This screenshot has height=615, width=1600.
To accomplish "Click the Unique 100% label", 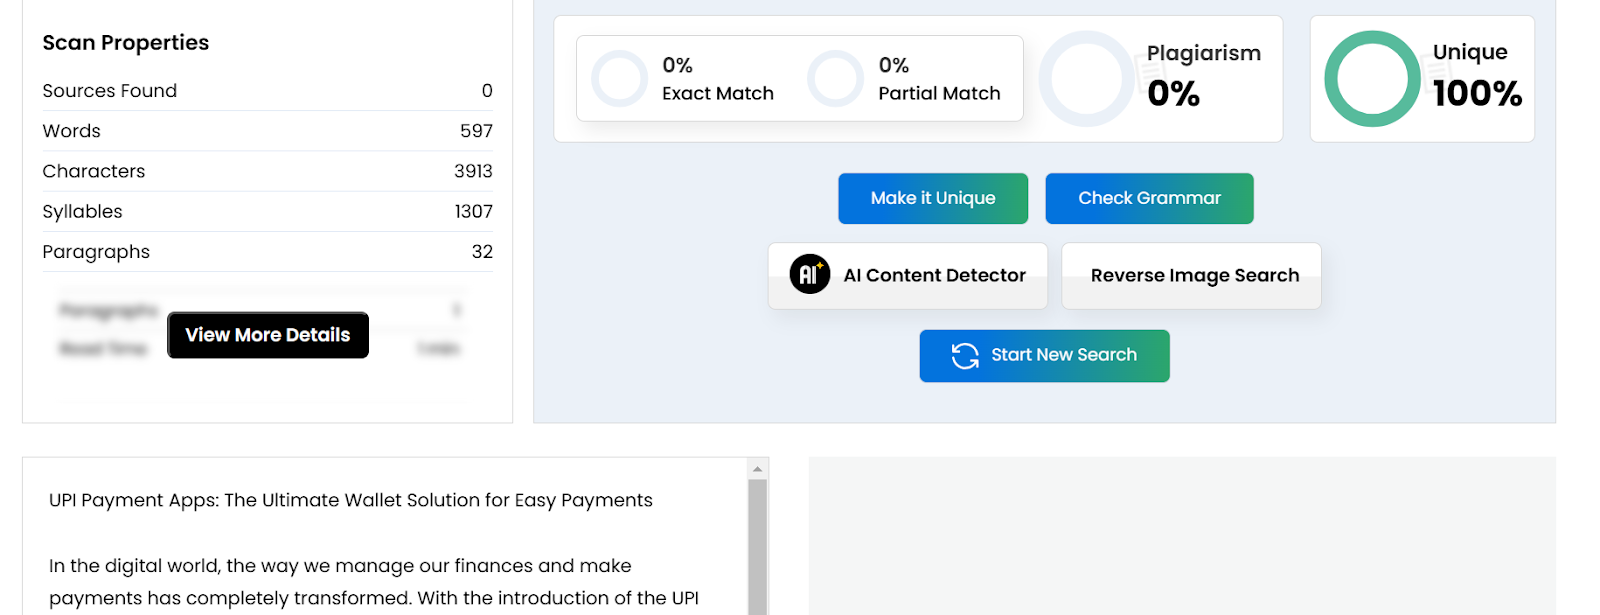I will pos(1477,75).
